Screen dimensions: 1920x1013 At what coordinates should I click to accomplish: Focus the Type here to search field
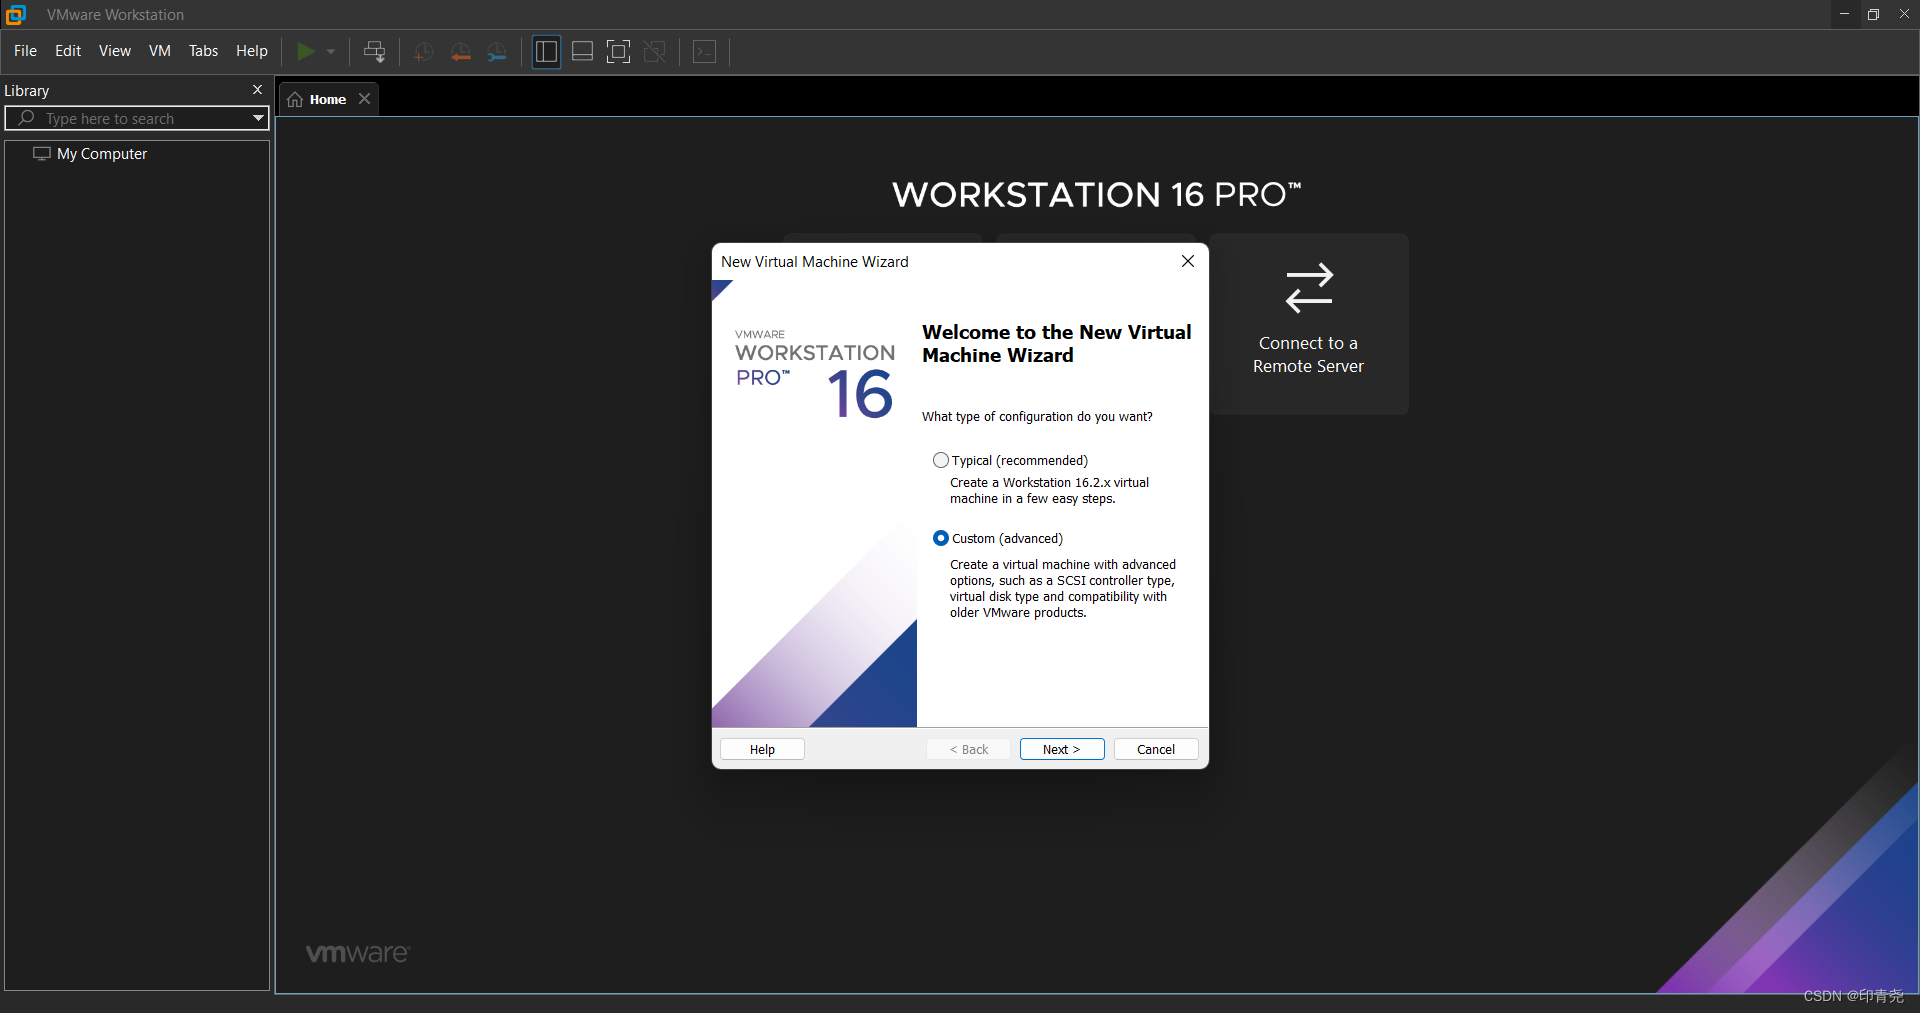(136, 118)
